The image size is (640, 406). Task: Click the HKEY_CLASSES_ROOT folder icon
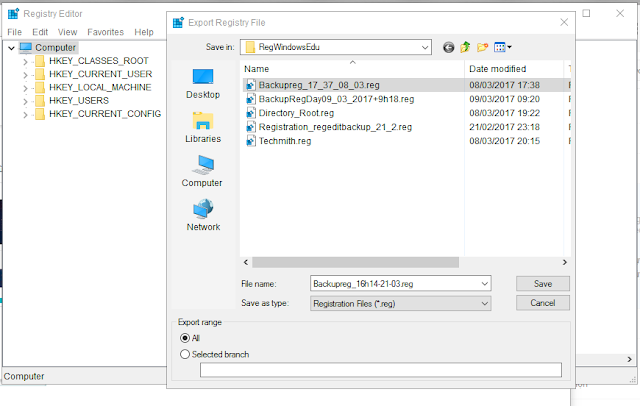tap(40, 61)
